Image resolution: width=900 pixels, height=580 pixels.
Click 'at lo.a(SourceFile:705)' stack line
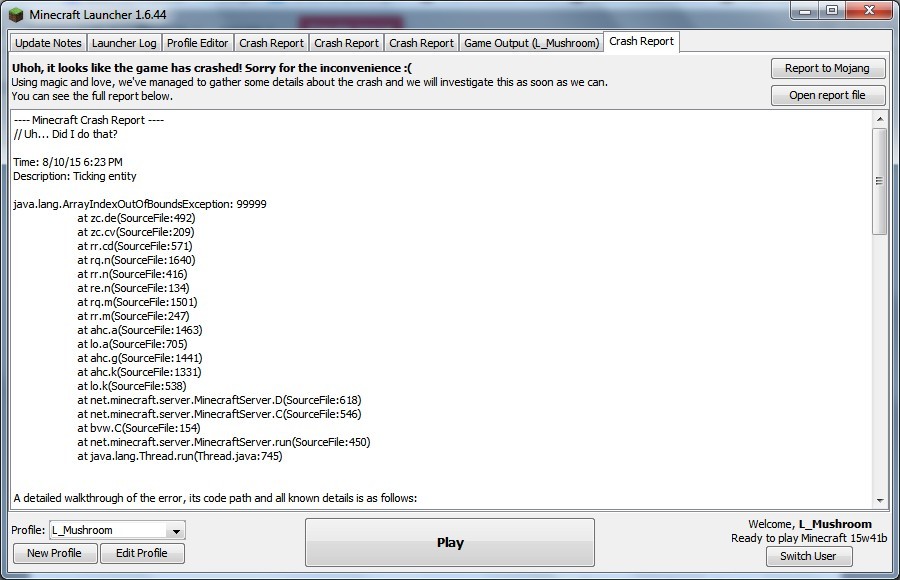pos(133,344)
